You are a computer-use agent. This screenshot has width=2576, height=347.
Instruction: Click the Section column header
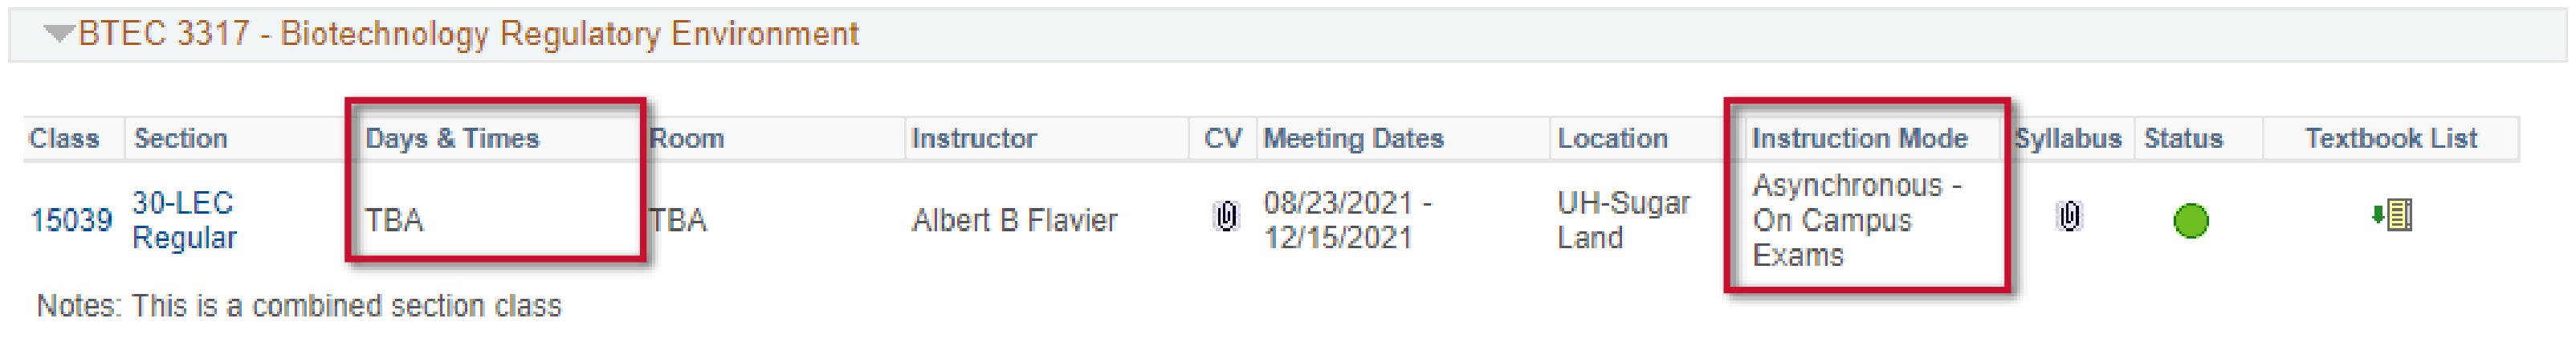181,138
